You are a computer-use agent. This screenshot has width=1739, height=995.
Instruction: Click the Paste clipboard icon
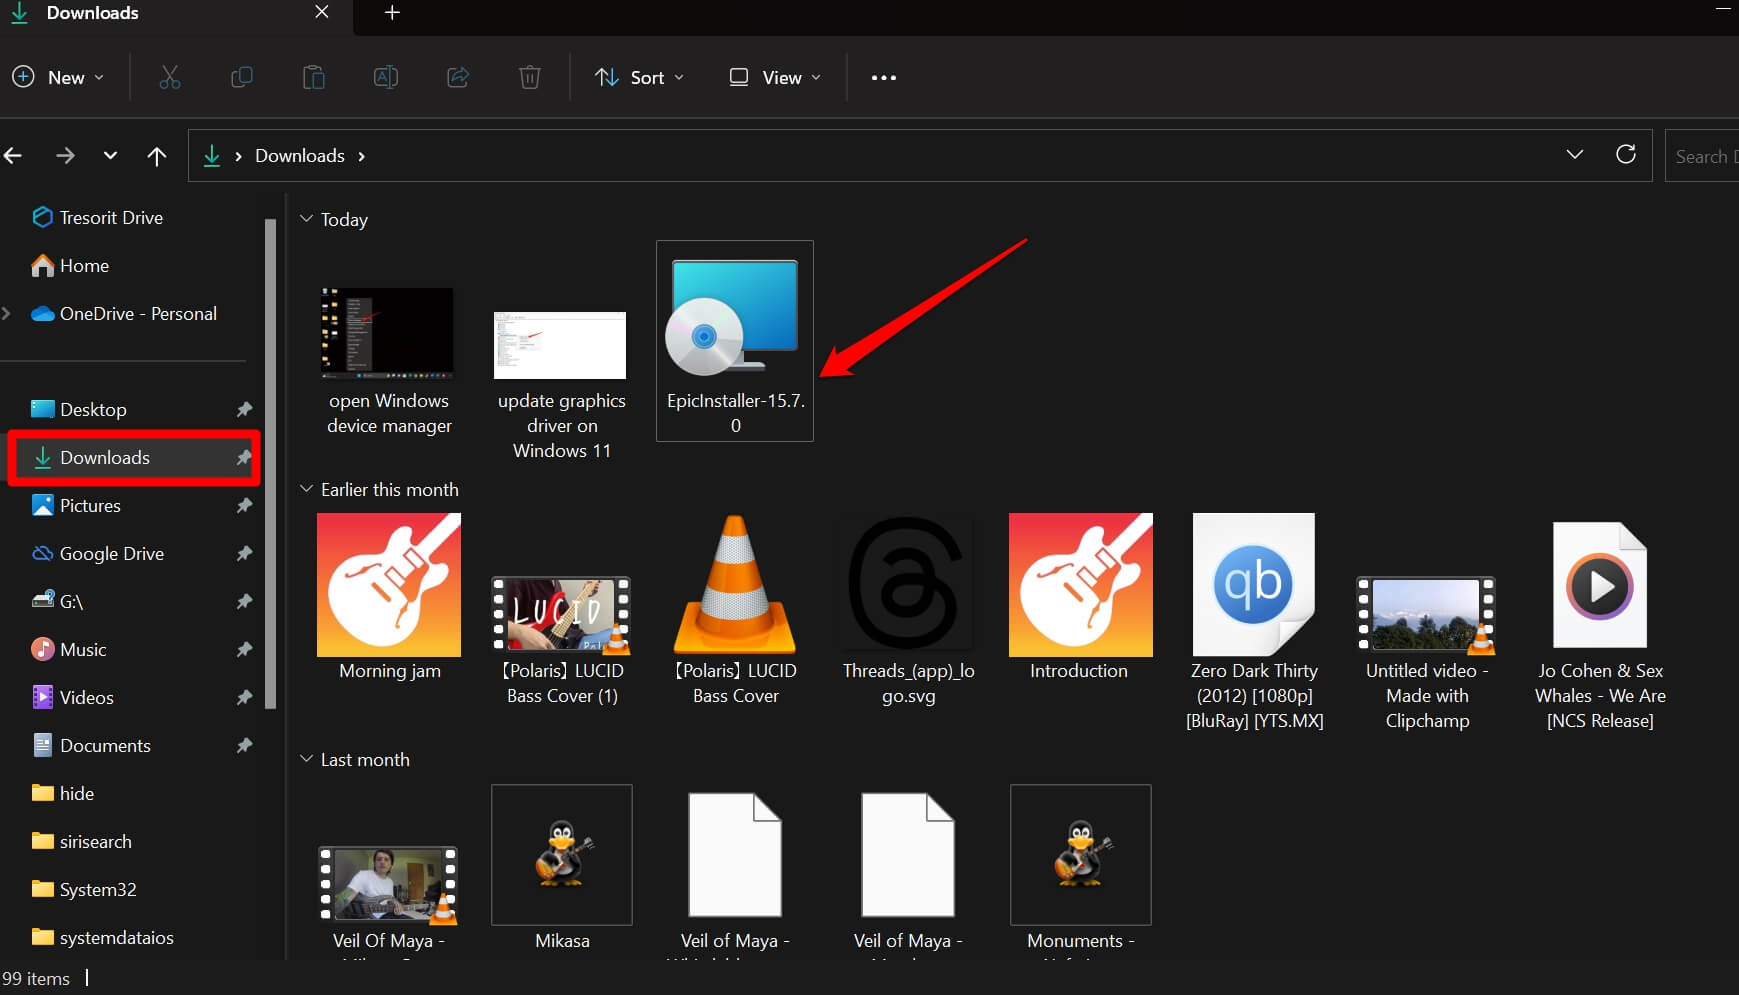(314, 77)
